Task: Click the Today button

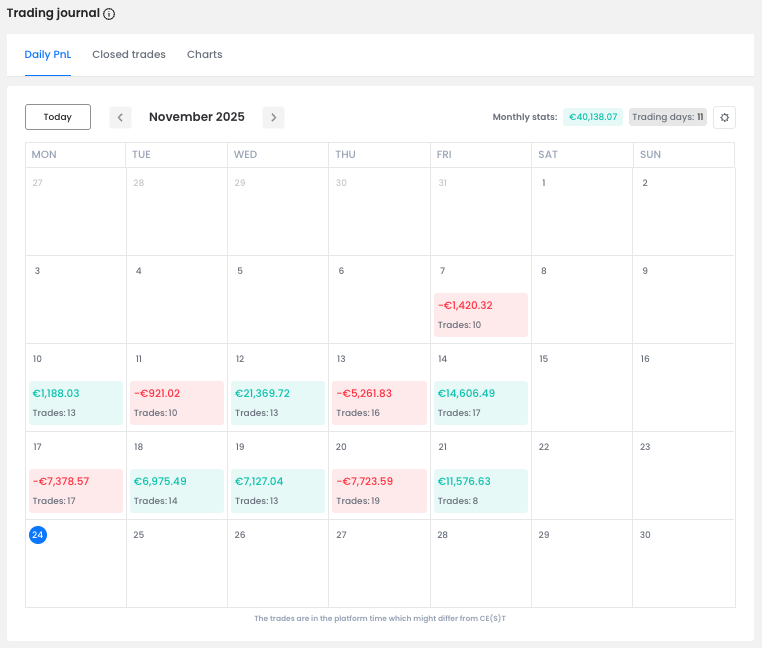Action: (58, 117)
